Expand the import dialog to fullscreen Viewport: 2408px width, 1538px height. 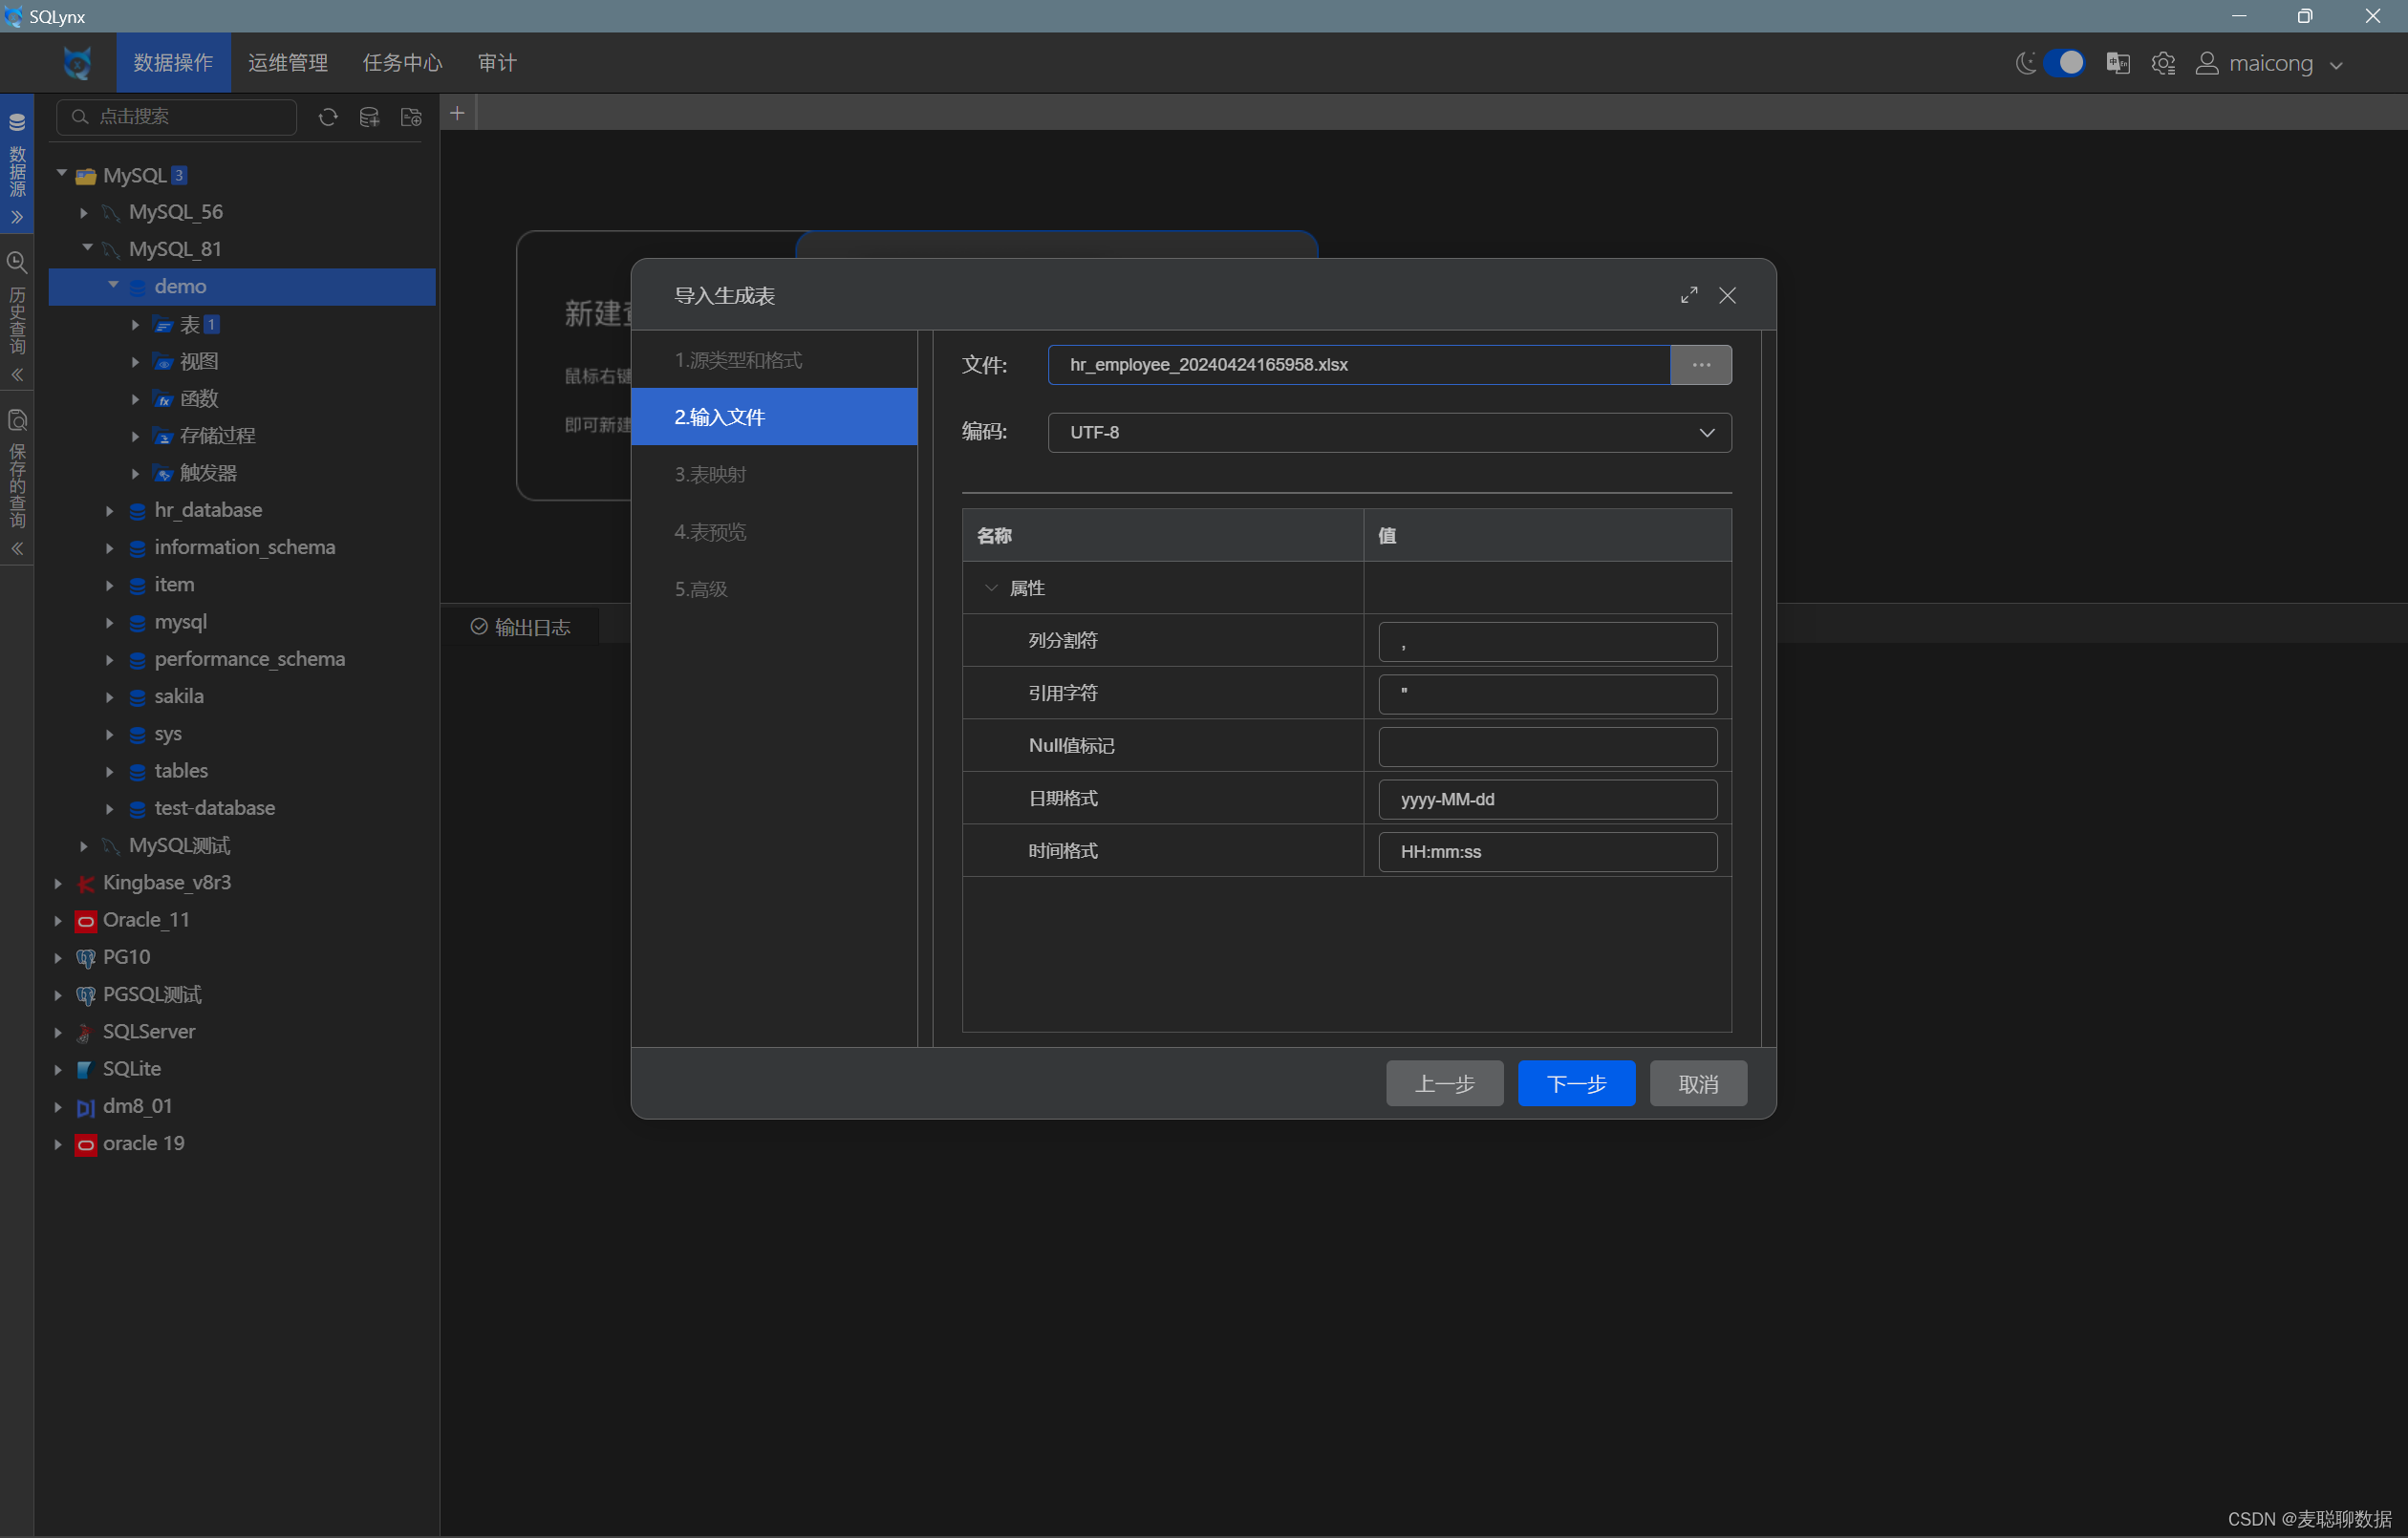(1688, 295)
